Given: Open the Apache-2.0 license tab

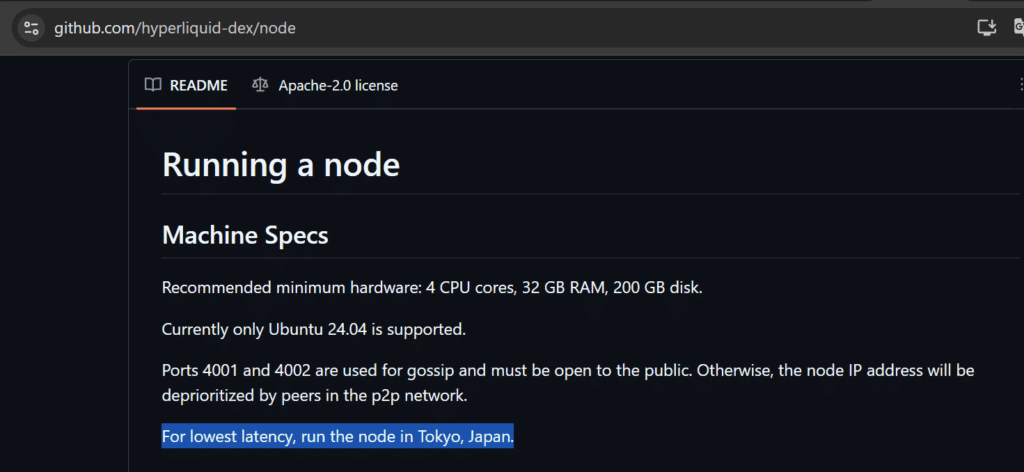Looking at the screenshot, I should [x=325, y=86].
